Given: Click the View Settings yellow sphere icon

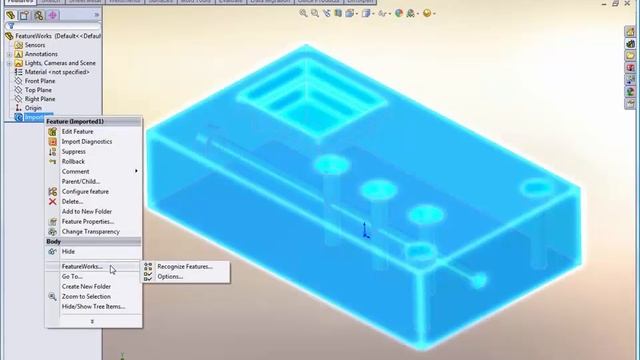Looking at the screenshot, I should click(427, 13).
